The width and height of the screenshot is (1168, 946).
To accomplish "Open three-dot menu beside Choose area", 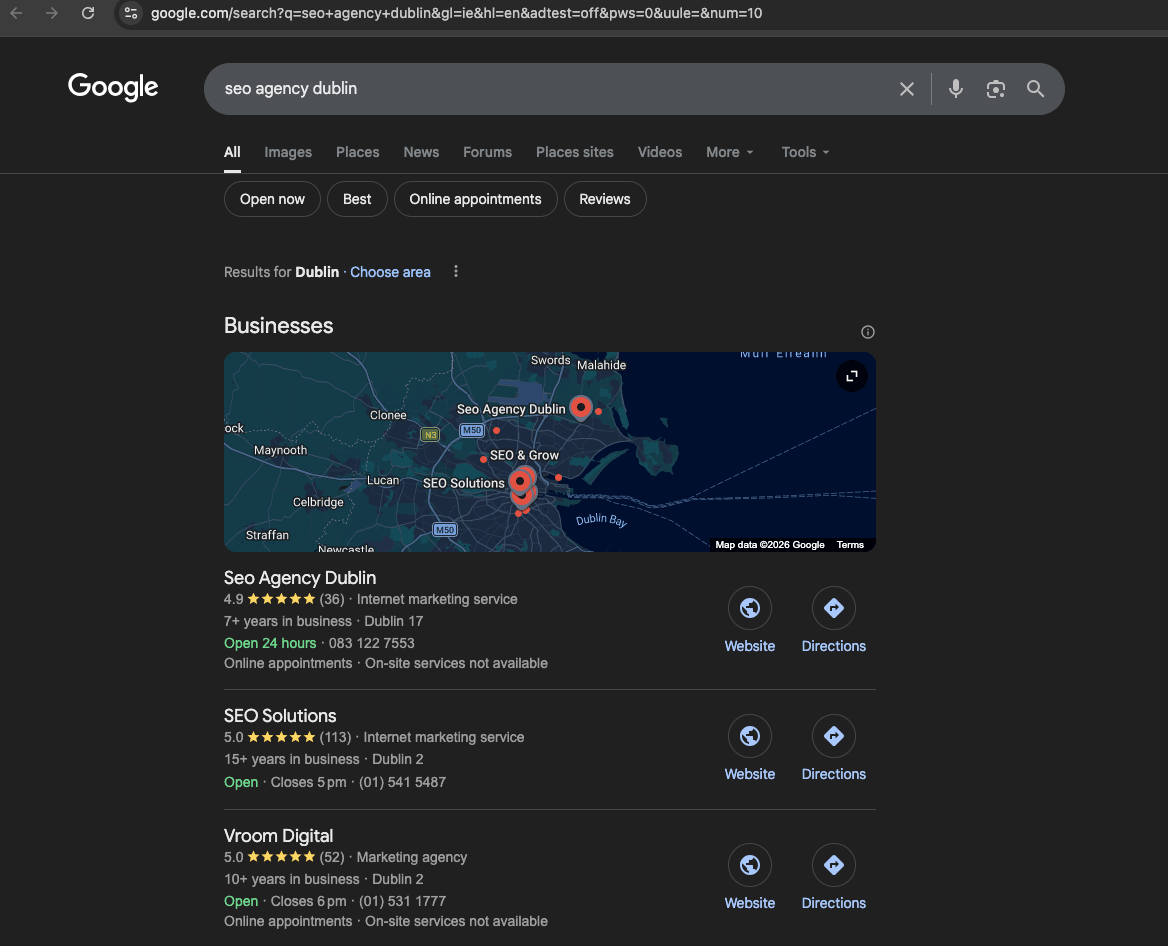I will (x=456, y=272).
